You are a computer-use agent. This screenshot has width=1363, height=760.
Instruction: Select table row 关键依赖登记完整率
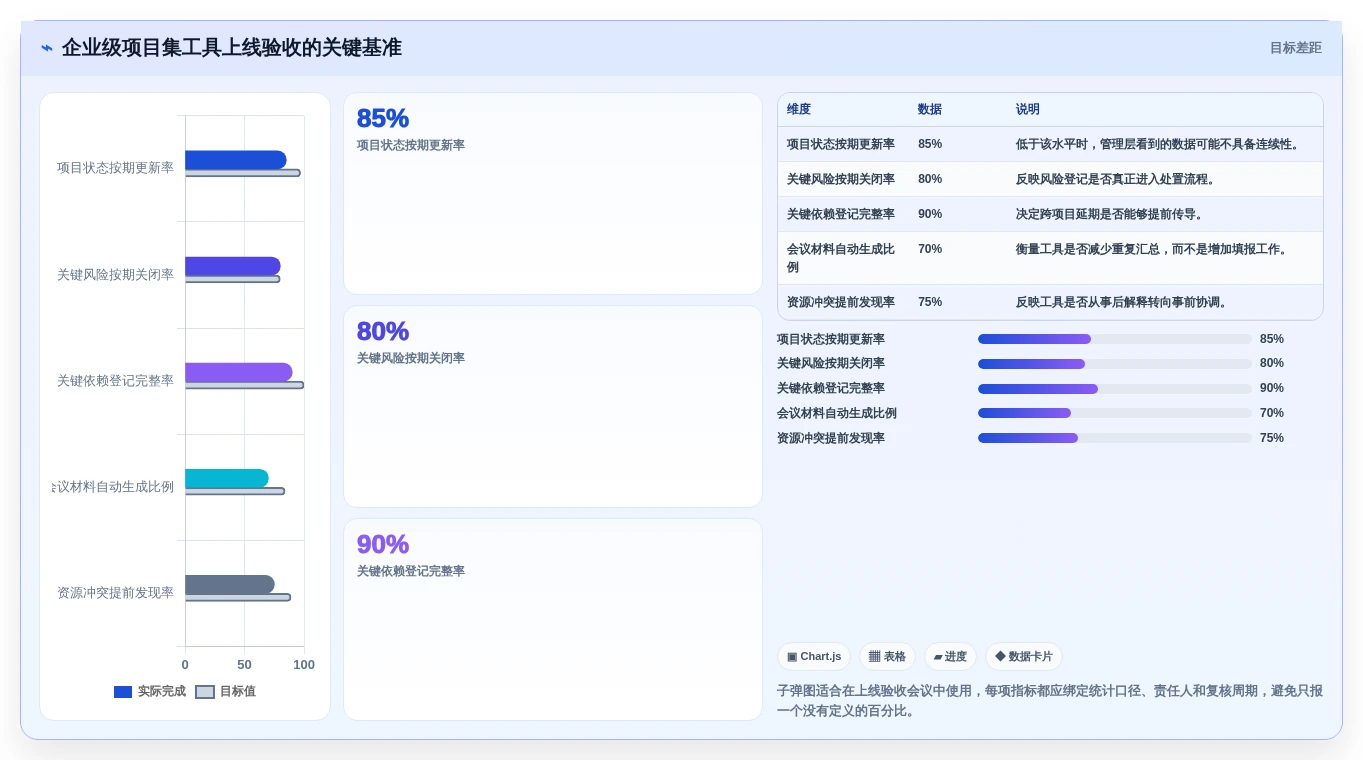tap(1050, 214)
